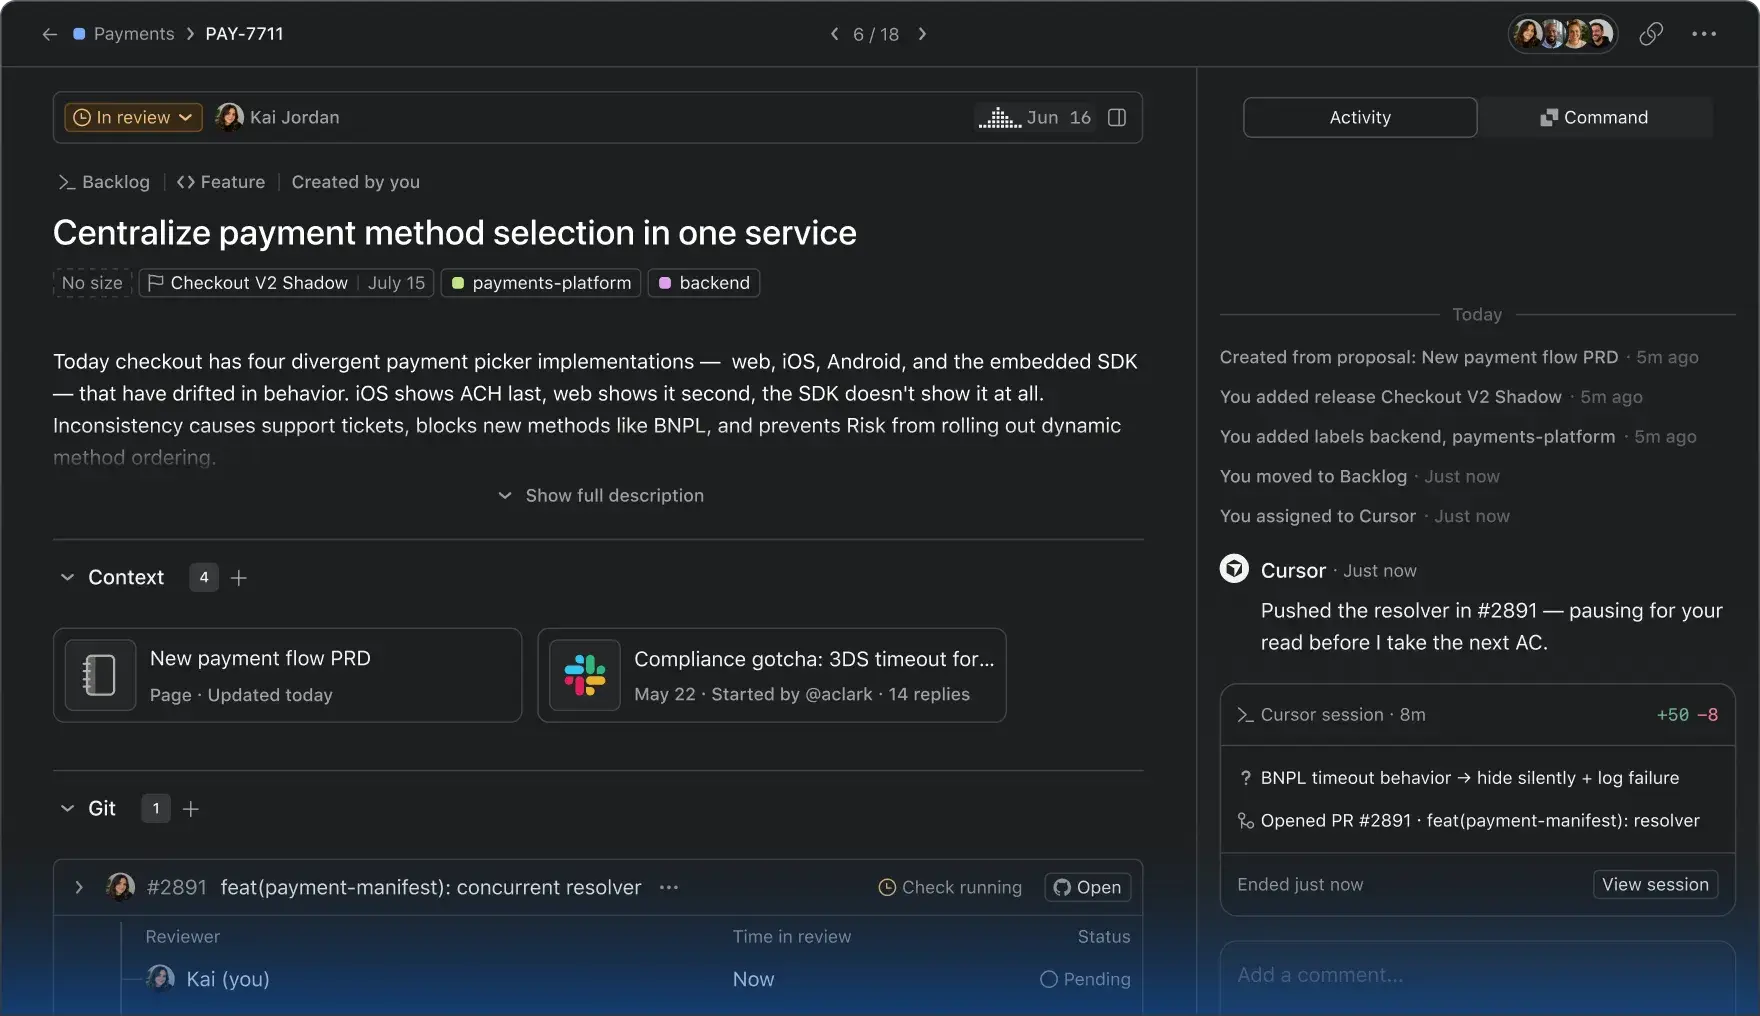Screen dimensions: 1760x1016
Task: Copy issue link icon
Action: 1651,34
